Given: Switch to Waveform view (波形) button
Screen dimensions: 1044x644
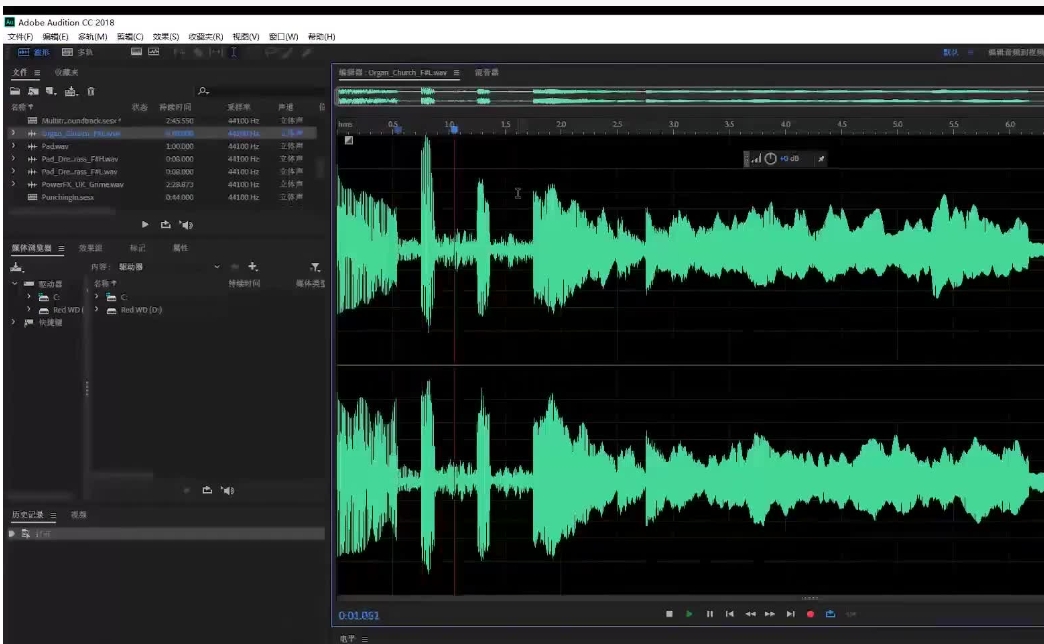Looking at the screenshot, I should coord(33,52).
